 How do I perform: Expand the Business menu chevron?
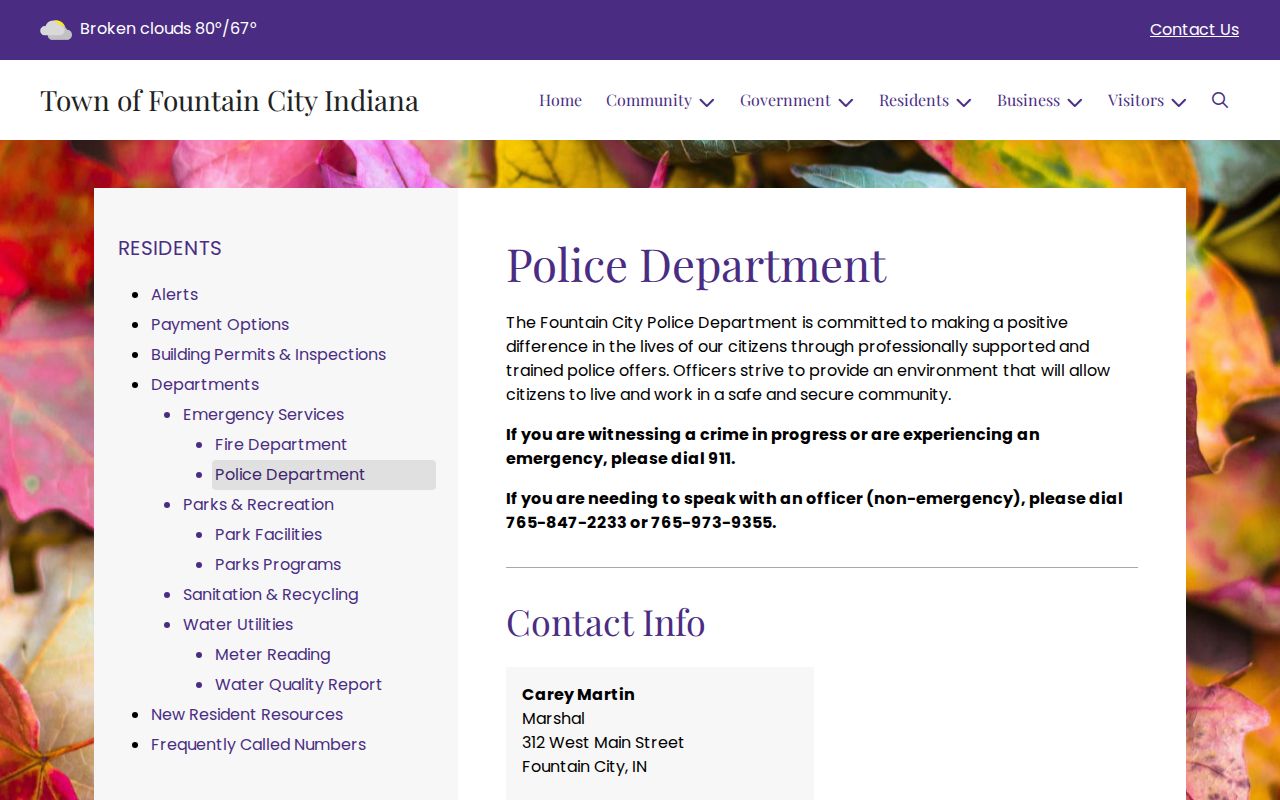(x=1075, y=102)
